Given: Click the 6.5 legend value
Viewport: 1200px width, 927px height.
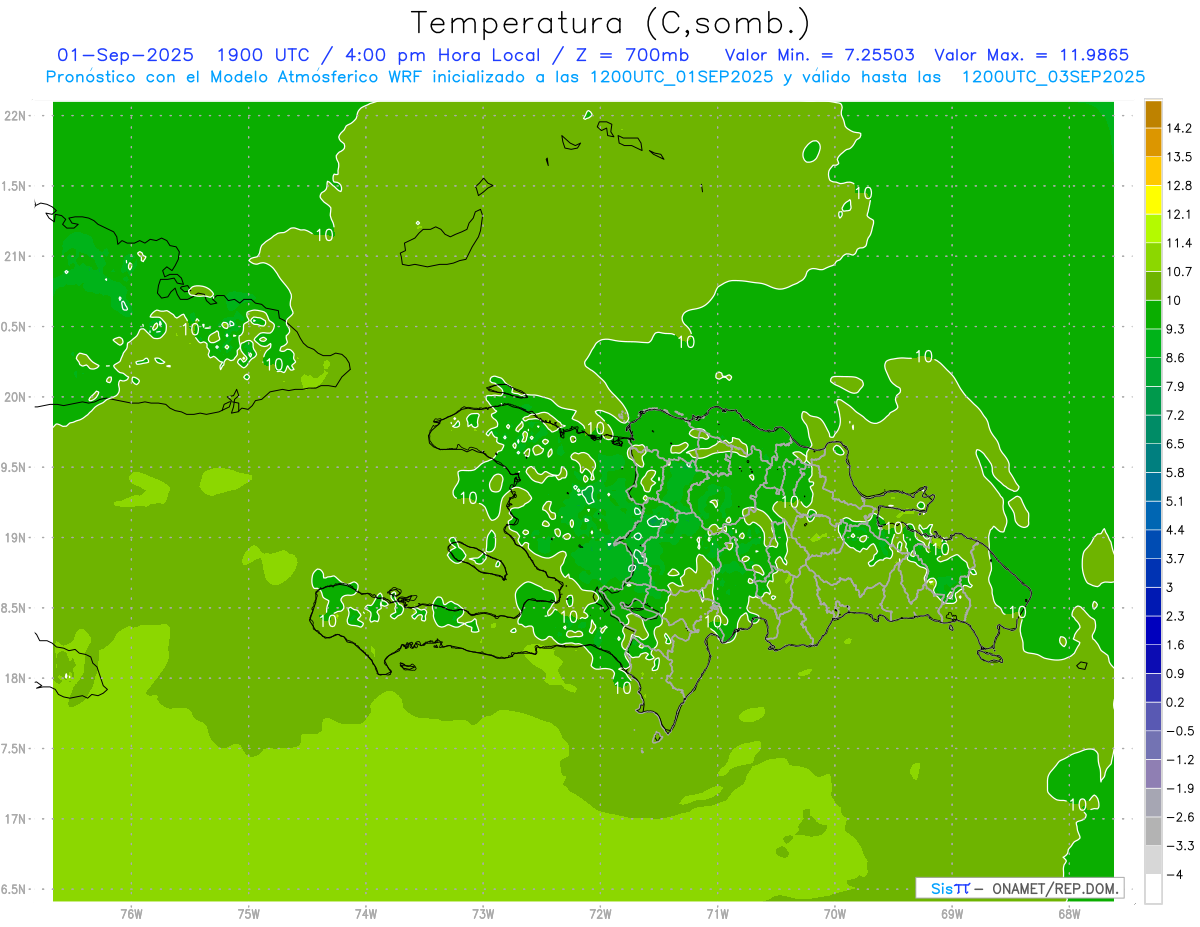Looking at the screenshot, I should tap(1176, 443).
